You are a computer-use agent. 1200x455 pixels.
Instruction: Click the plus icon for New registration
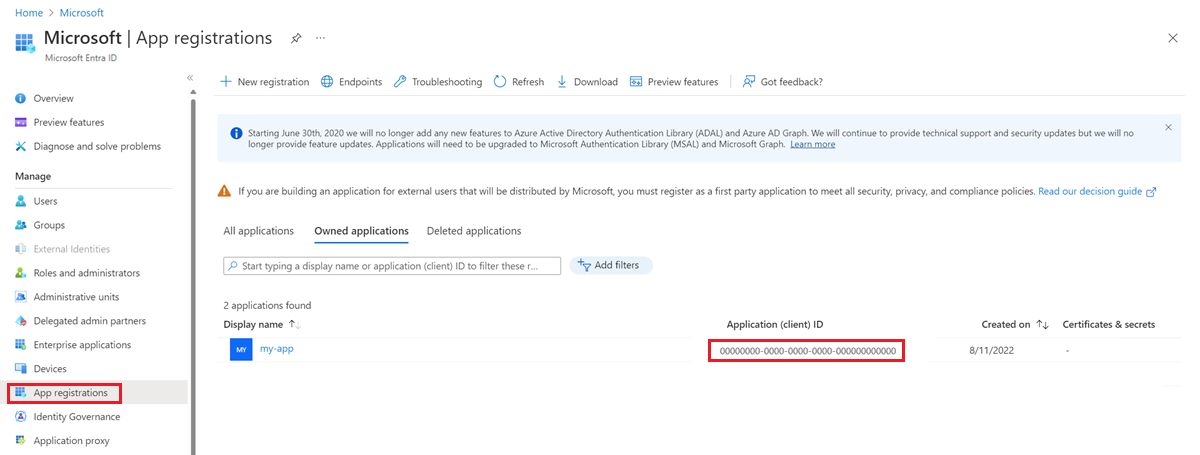click(226, 82)
